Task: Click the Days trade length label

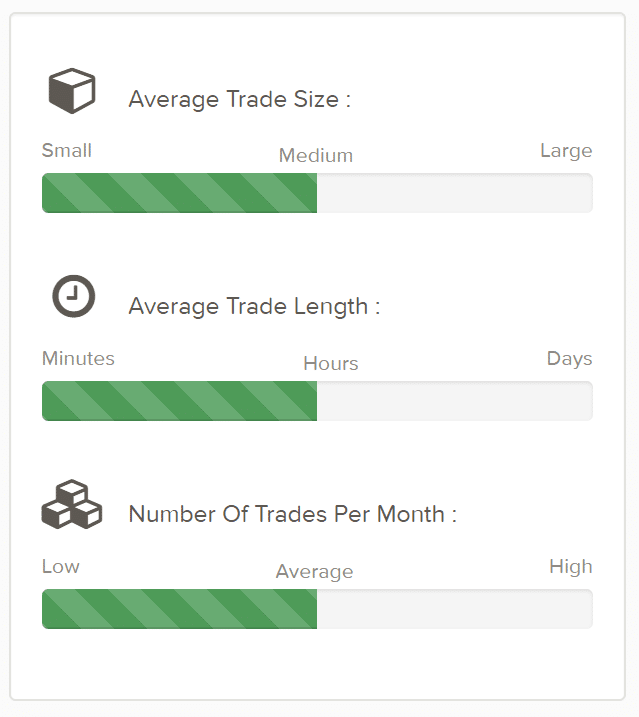Action: [569, 359]
